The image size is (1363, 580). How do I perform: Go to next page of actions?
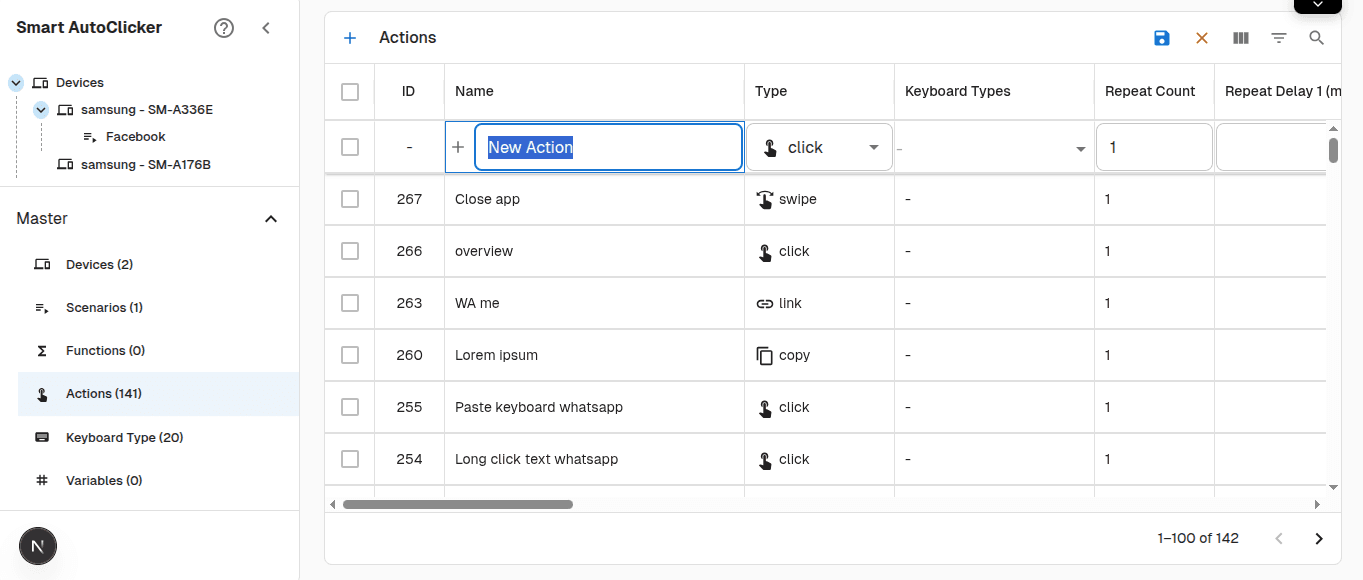pos(1318,537)
